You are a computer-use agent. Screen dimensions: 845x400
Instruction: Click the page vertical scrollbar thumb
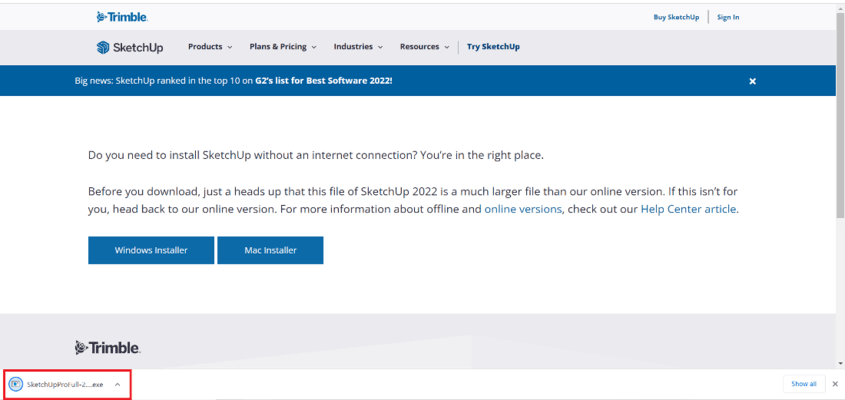tap(841, 116)
